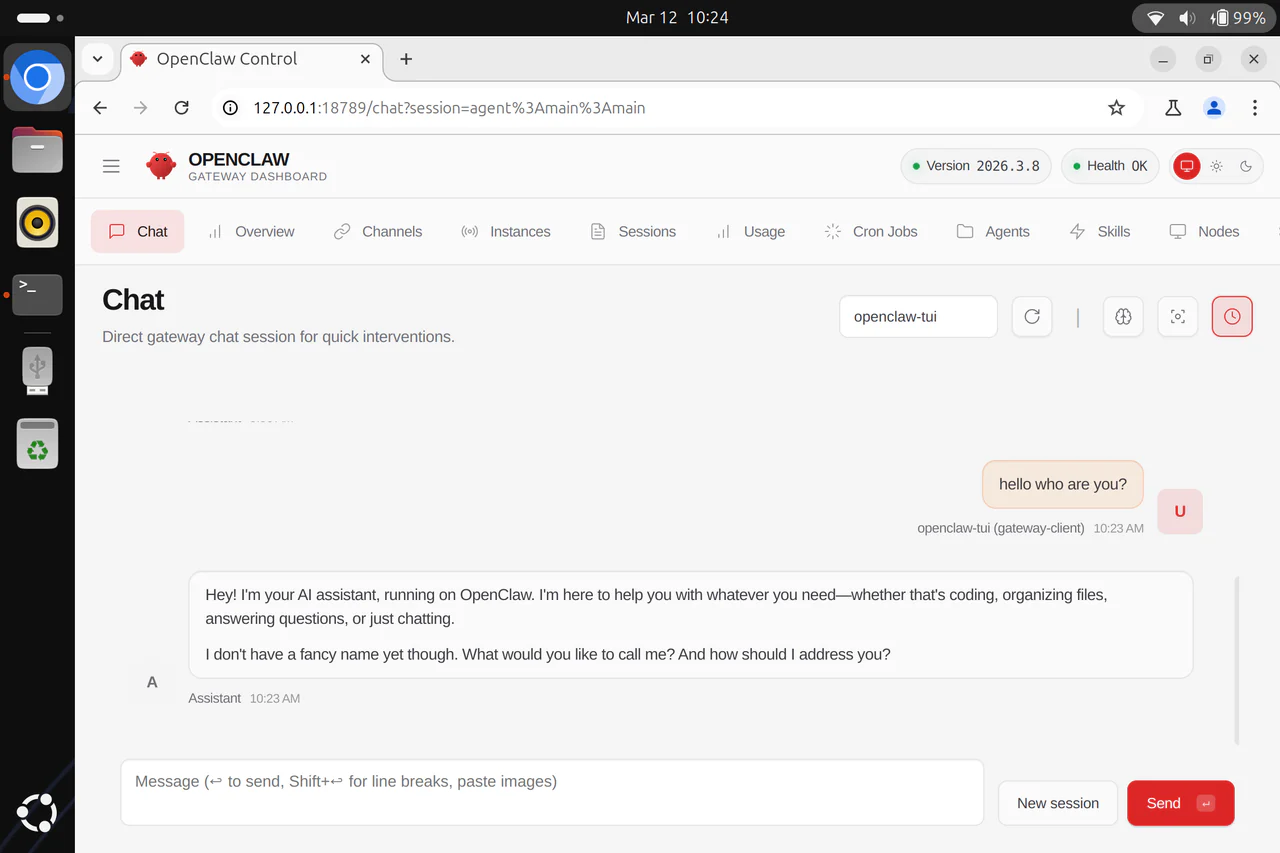Go to Nodes tab
Image resolution: width=1280 pixels, height=853 pixels.
coord(1205,231)
